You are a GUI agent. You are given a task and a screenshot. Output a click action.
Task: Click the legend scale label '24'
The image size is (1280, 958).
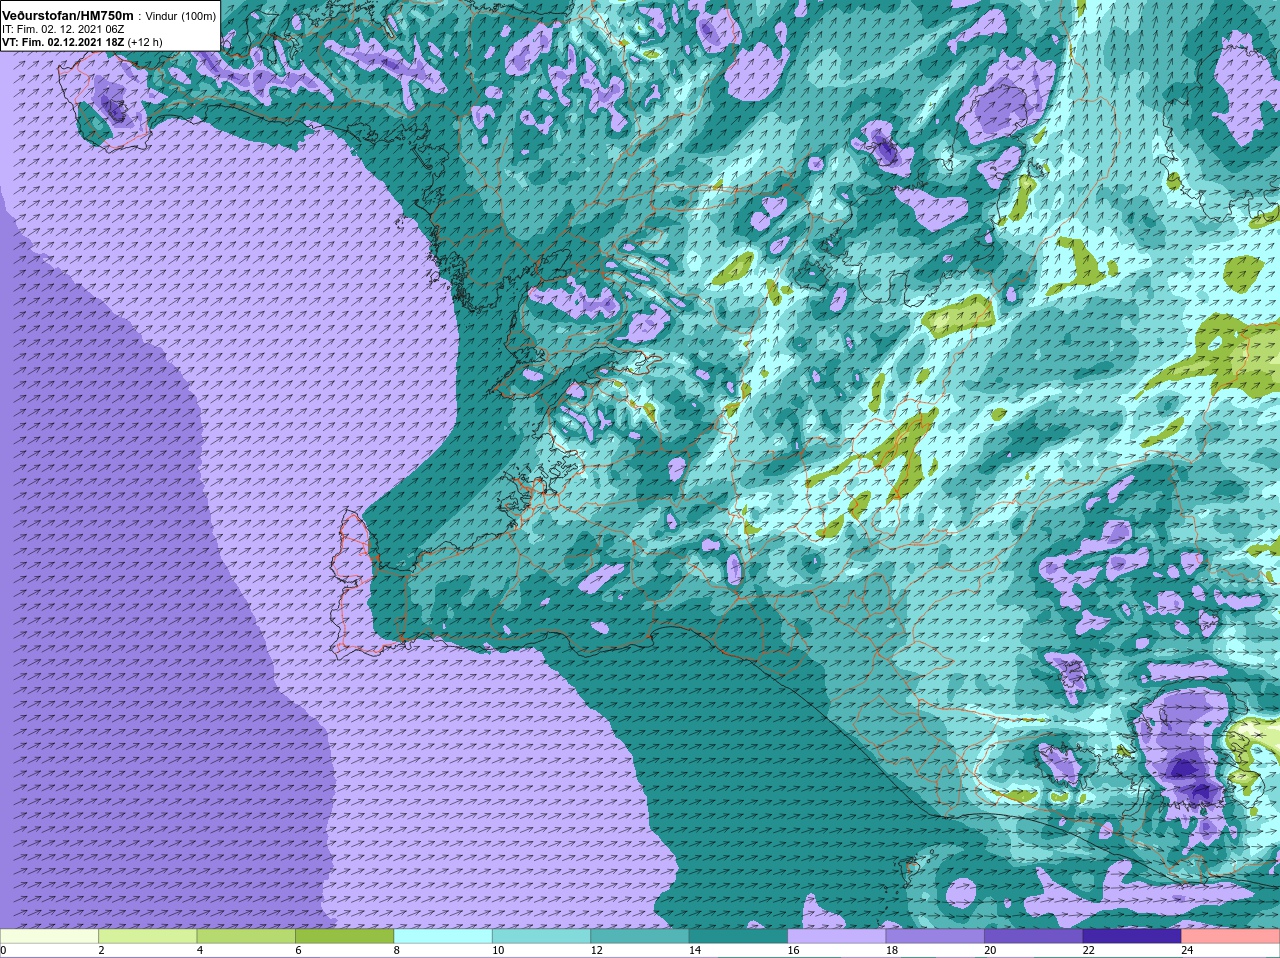pos(1187,950)
